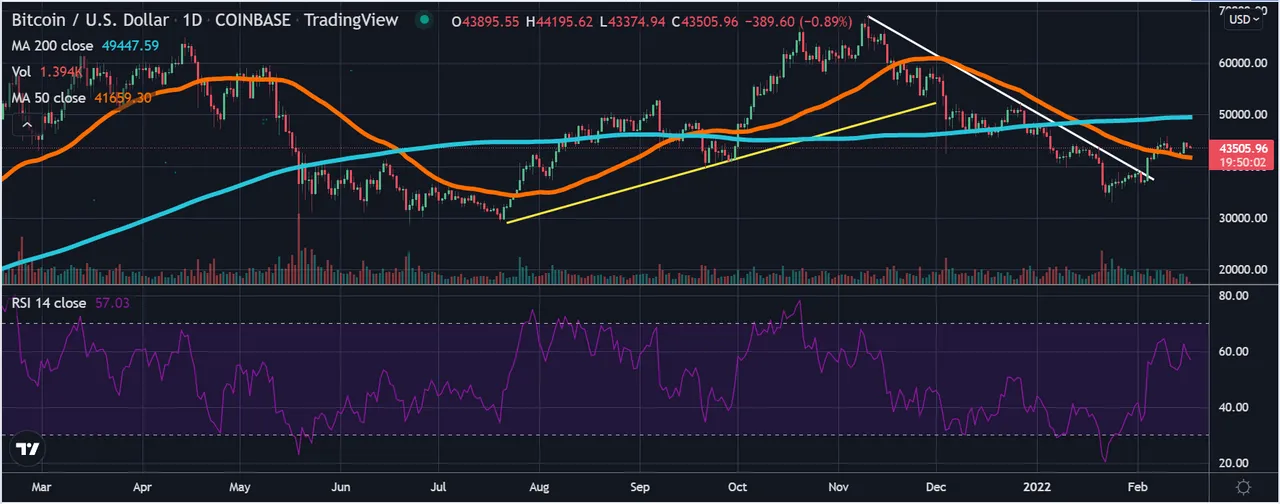
Task: Click the RSI value 57.03
Action: click(x=111, y=302)
